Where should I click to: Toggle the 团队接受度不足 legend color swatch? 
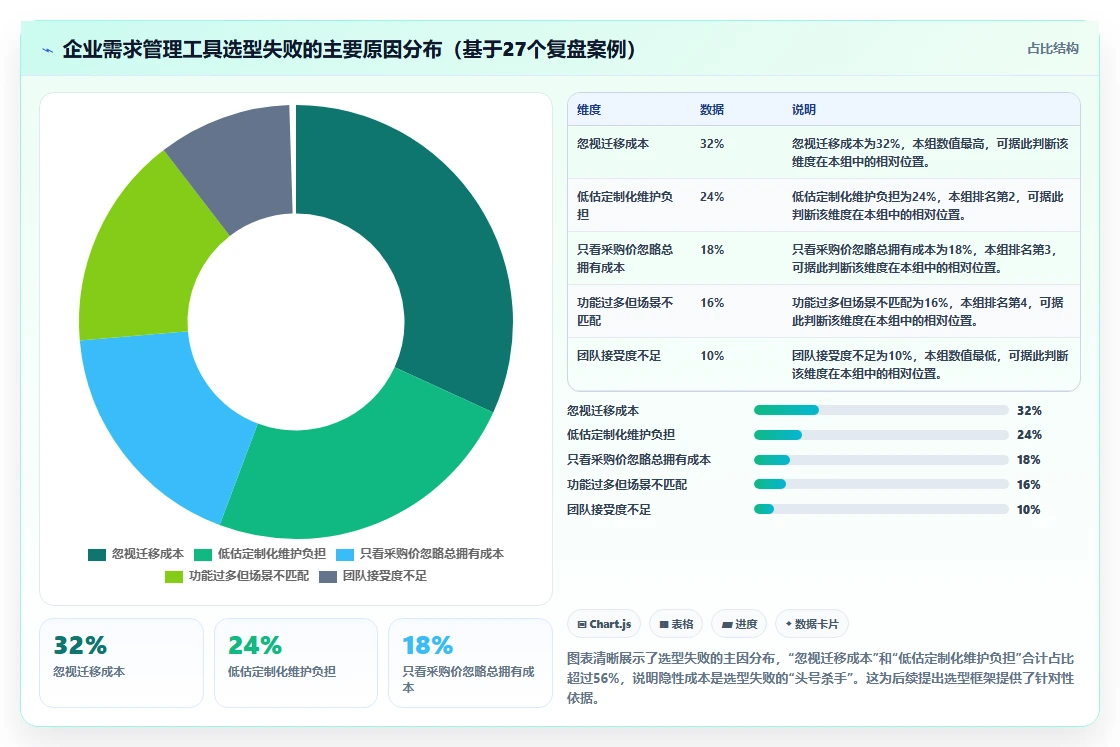click(x=328, y=576)
